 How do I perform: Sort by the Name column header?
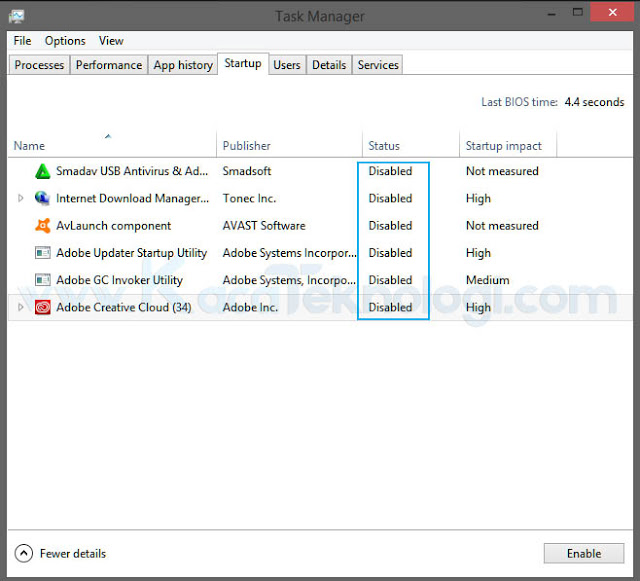pos(112,146)
